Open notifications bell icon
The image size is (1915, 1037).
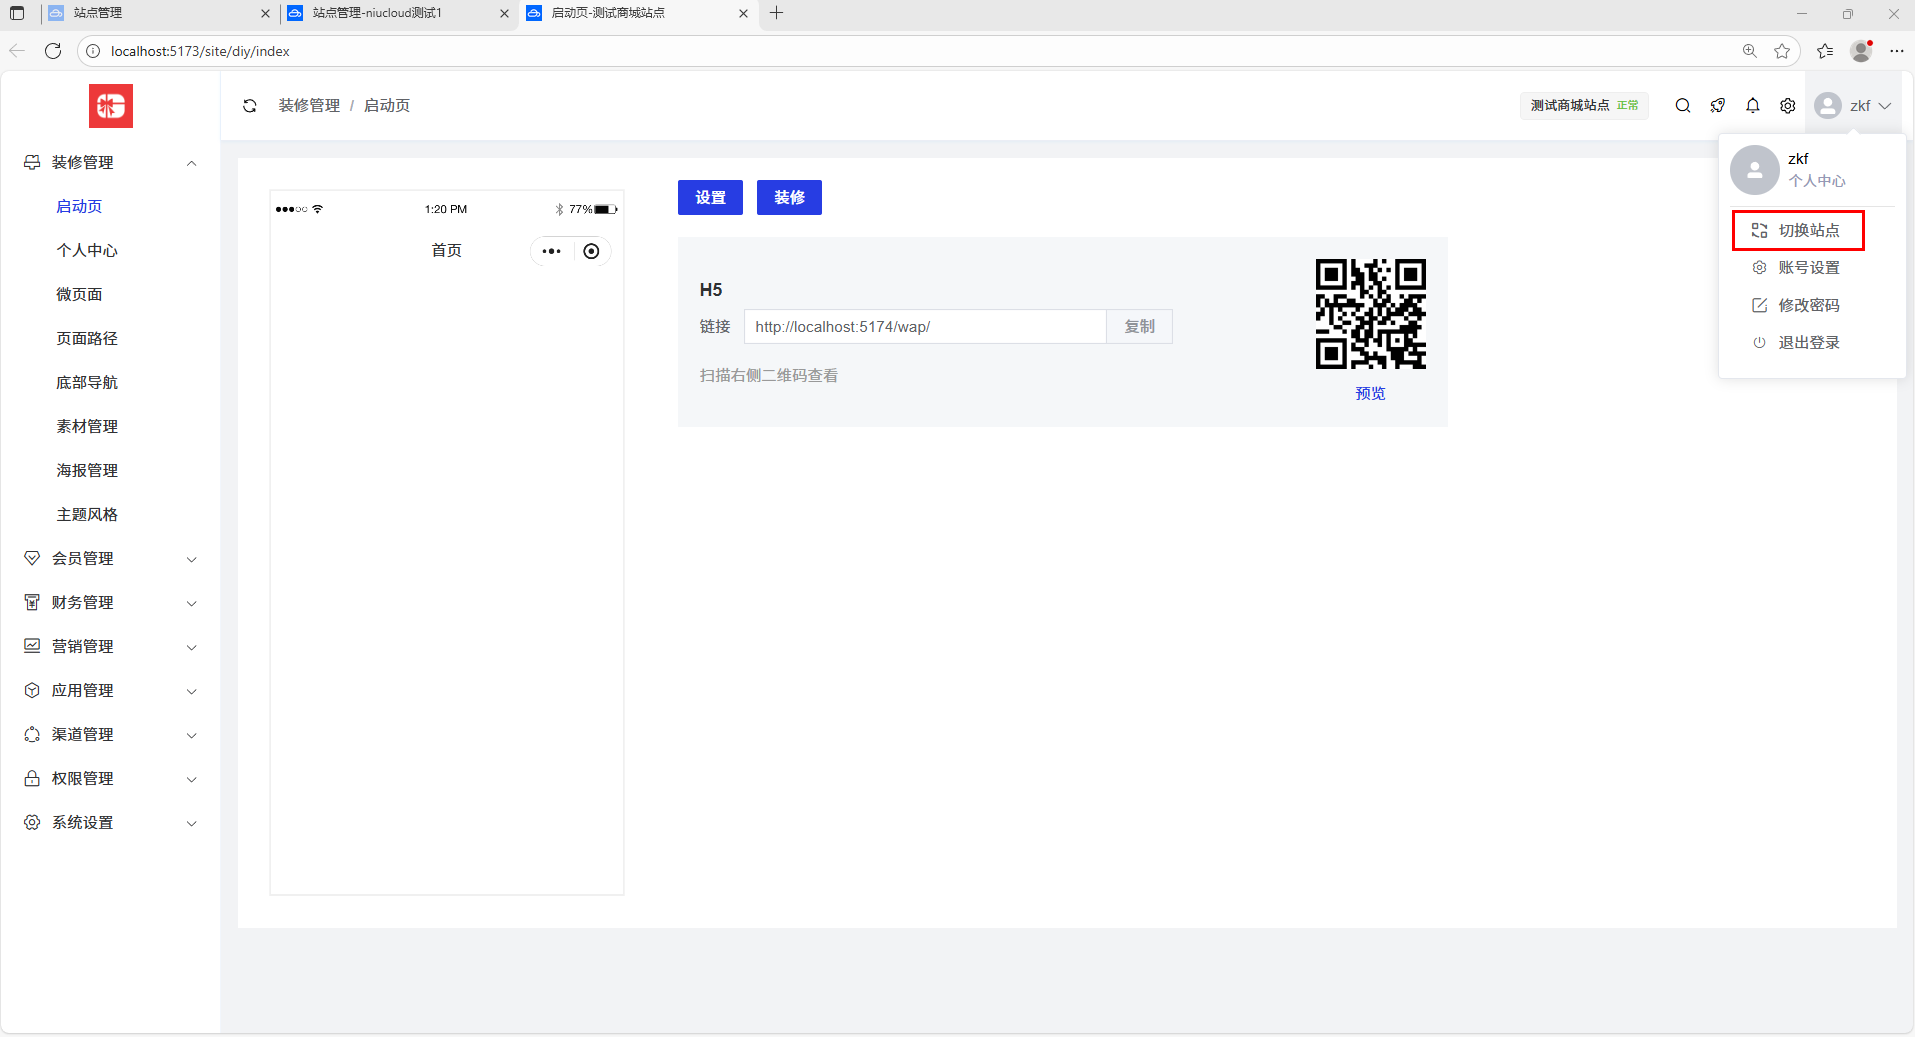(x=1753, y=106)
